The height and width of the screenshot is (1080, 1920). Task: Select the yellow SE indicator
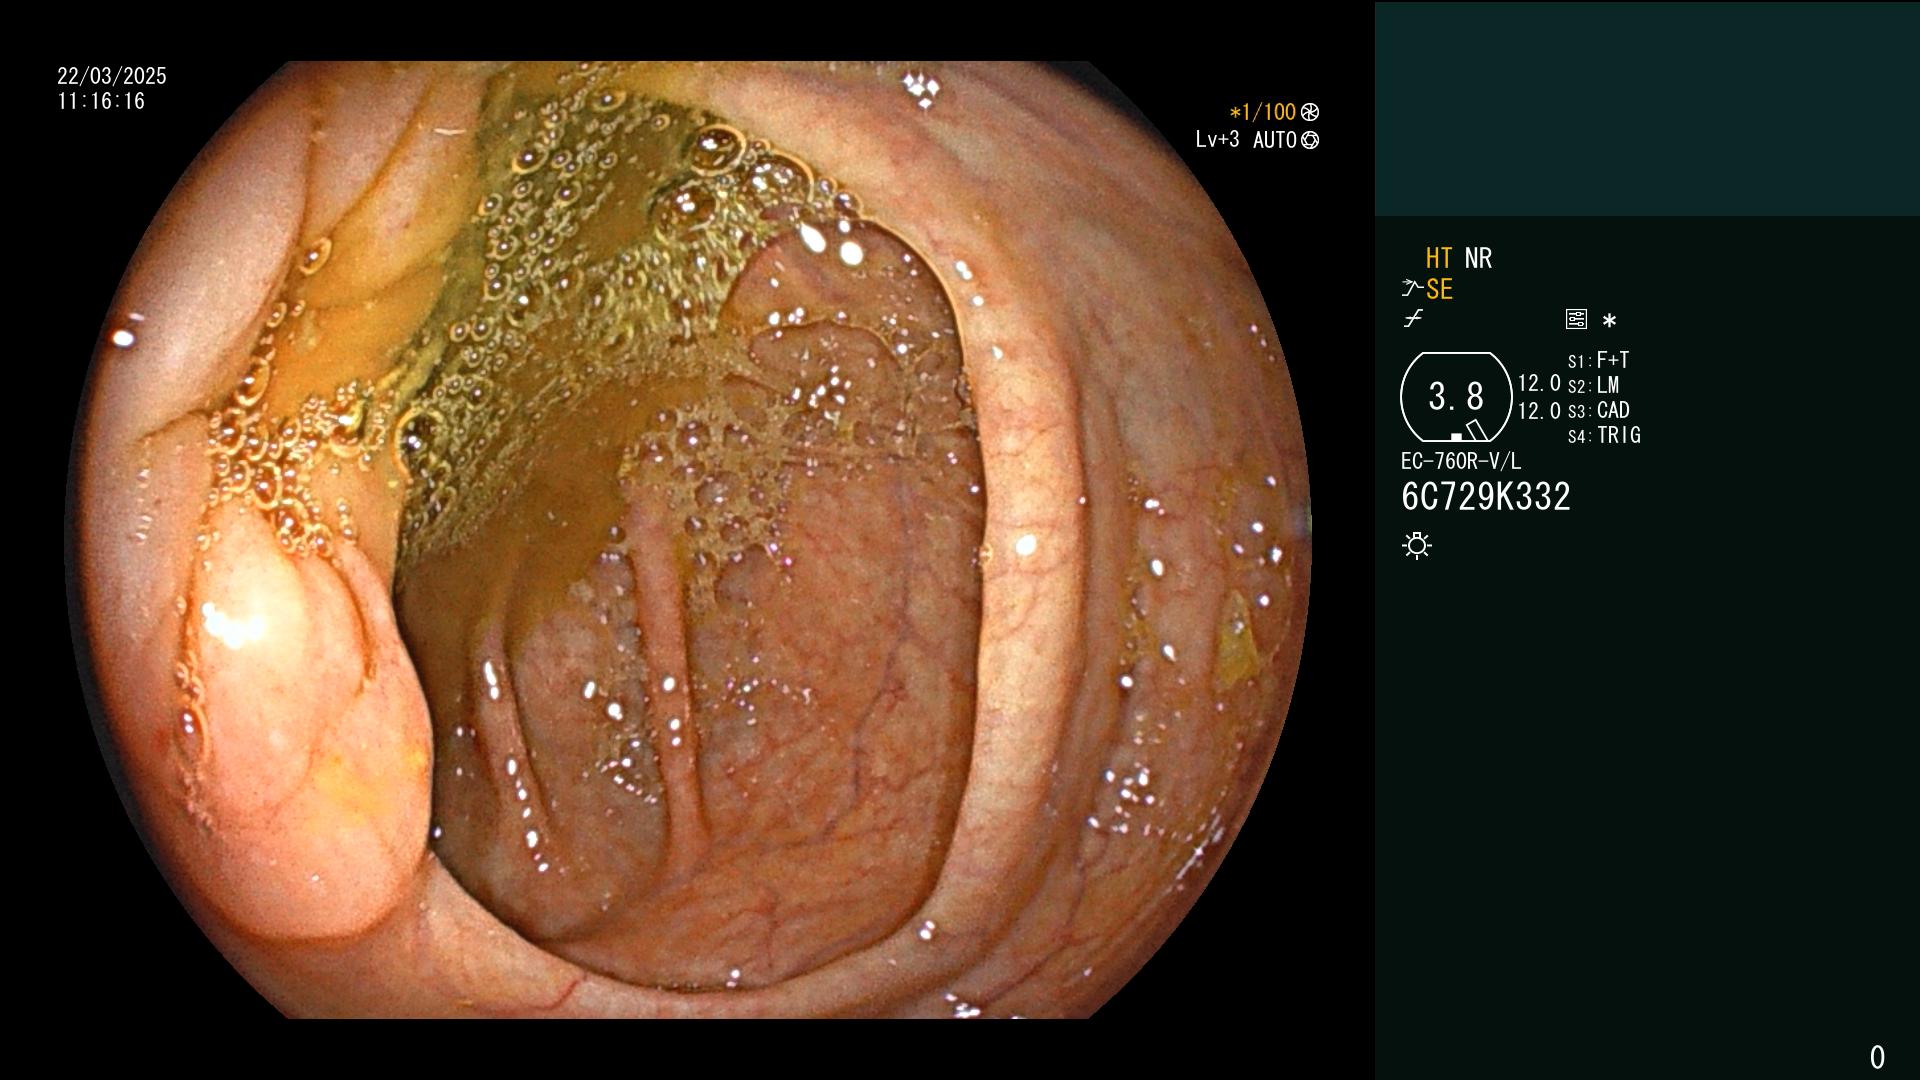pos(1439,289)
